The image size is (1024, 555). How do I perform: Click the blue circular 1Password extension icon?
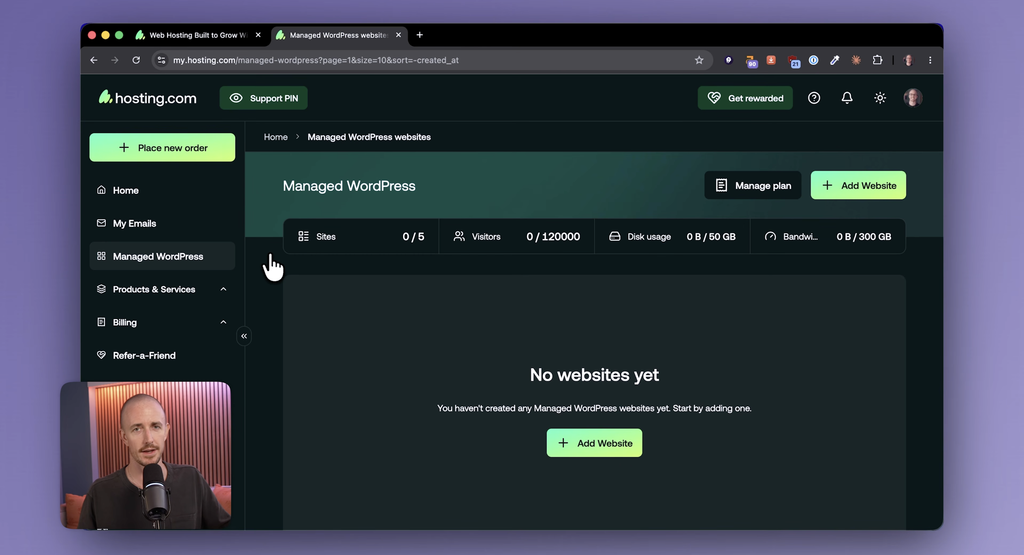814,60
